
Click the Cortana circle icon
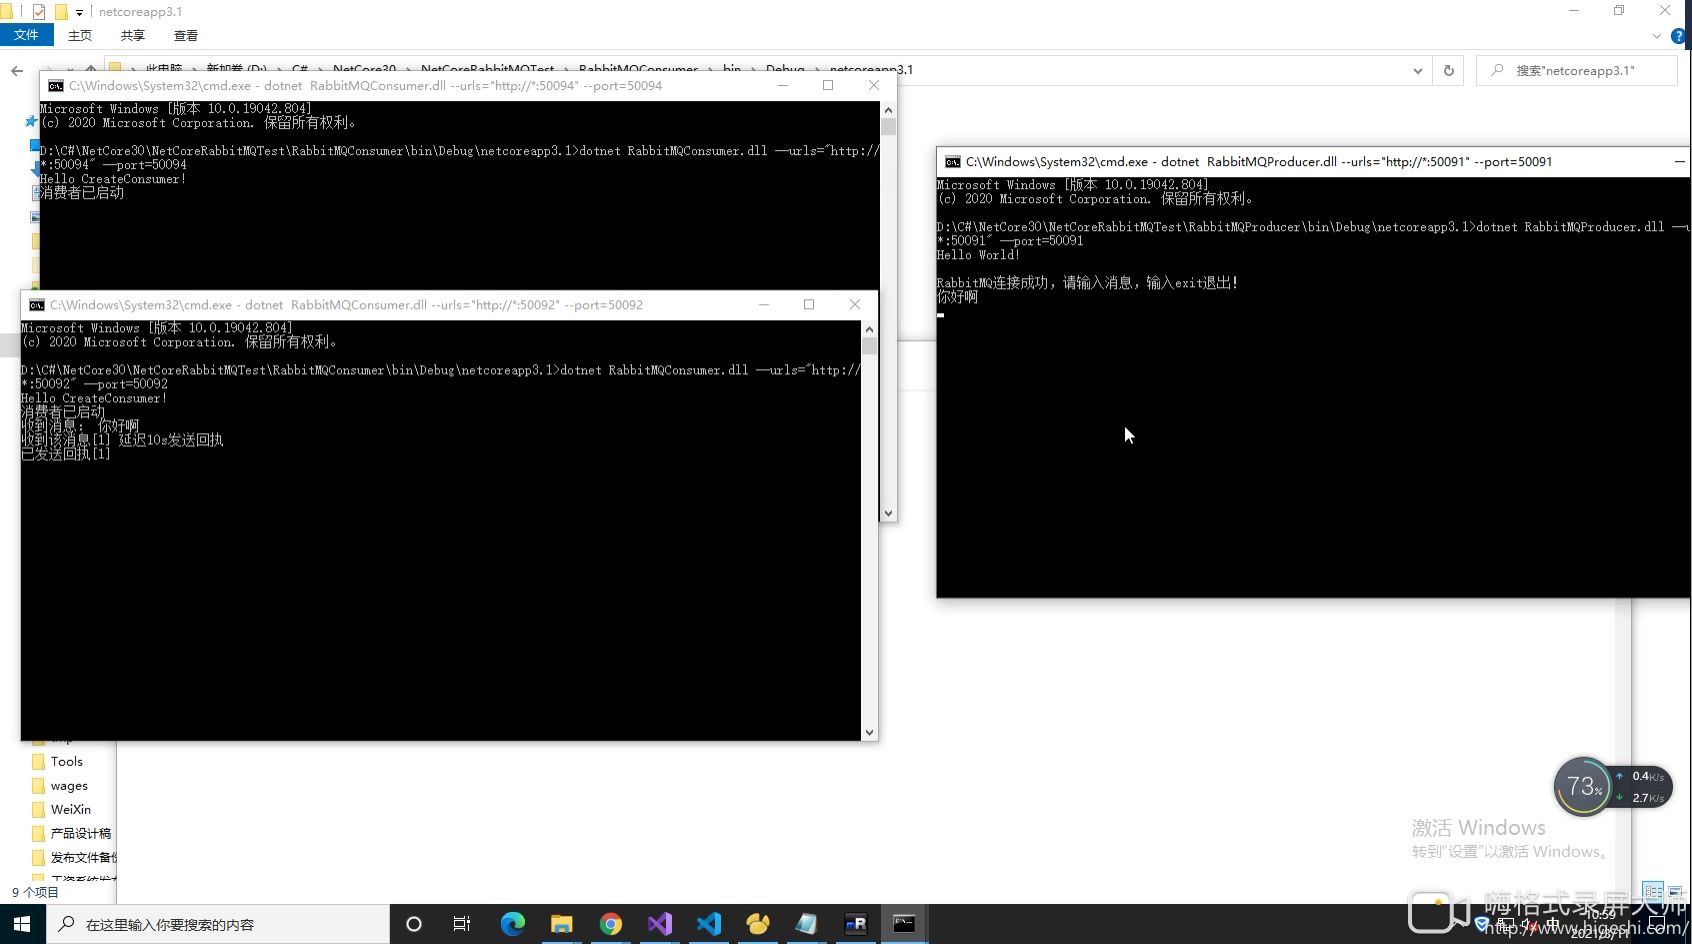(x=414, y=924)
